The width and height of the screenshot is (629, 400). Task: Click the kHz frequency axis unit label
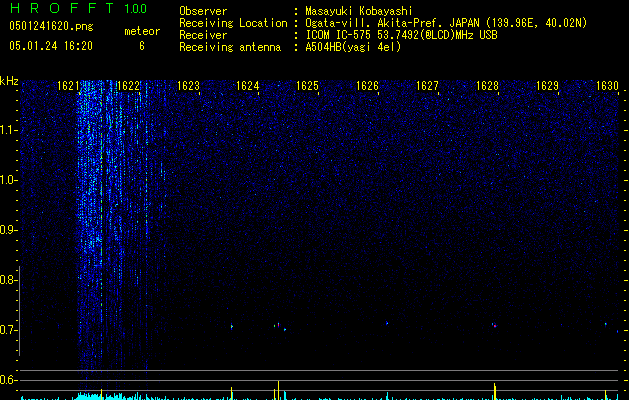point(9,81)
